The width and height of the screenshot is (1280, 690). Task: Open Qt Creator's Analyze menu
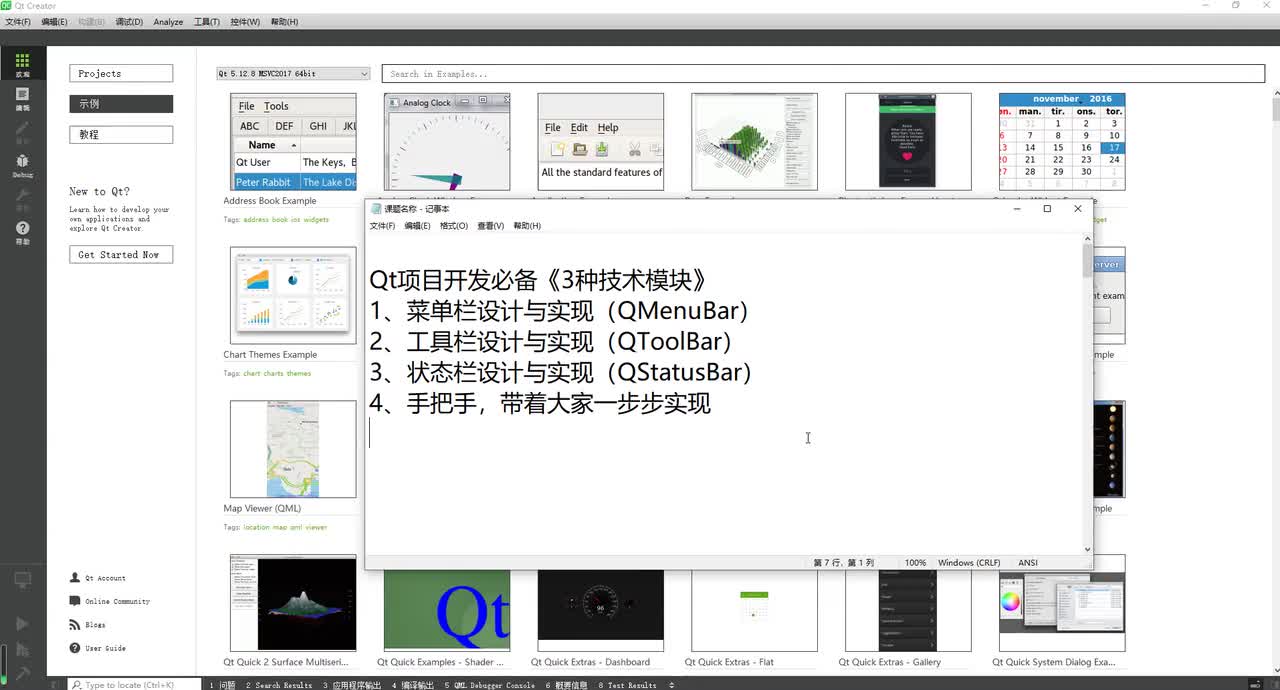pyautogui.click(x=168, y=22)
